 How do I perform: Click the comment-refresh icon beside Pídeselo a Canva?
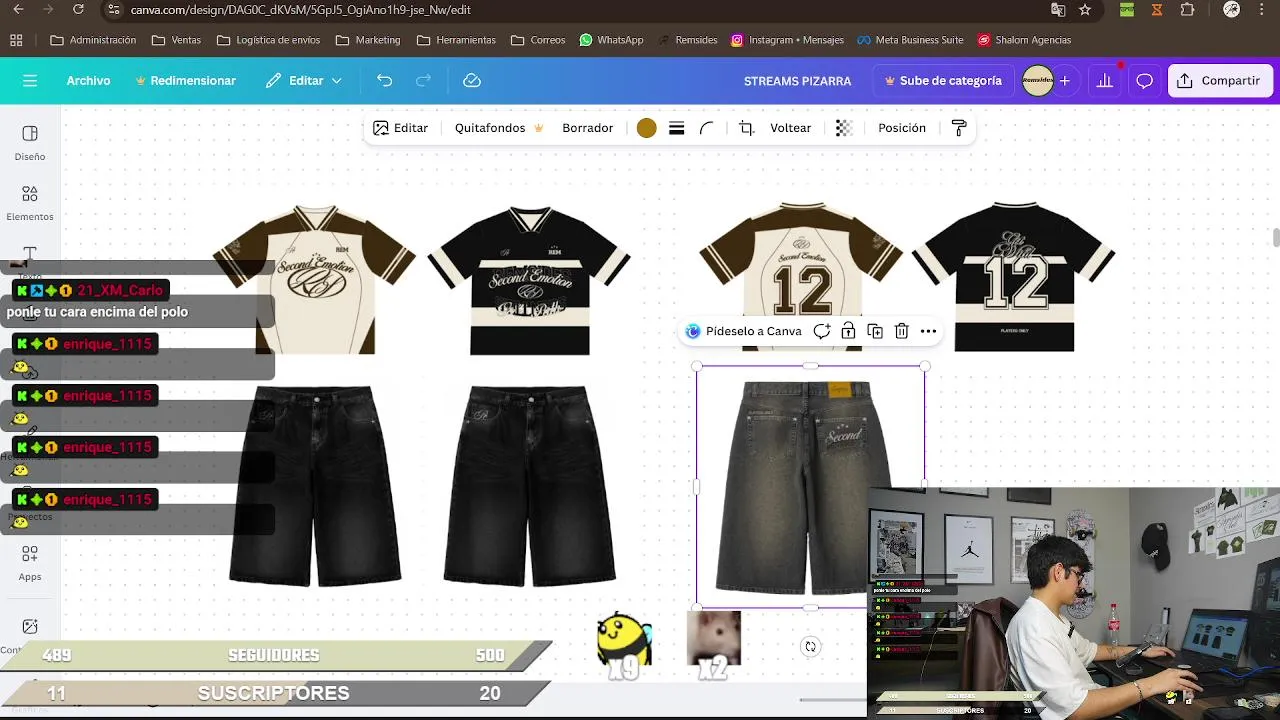point(821,331)
